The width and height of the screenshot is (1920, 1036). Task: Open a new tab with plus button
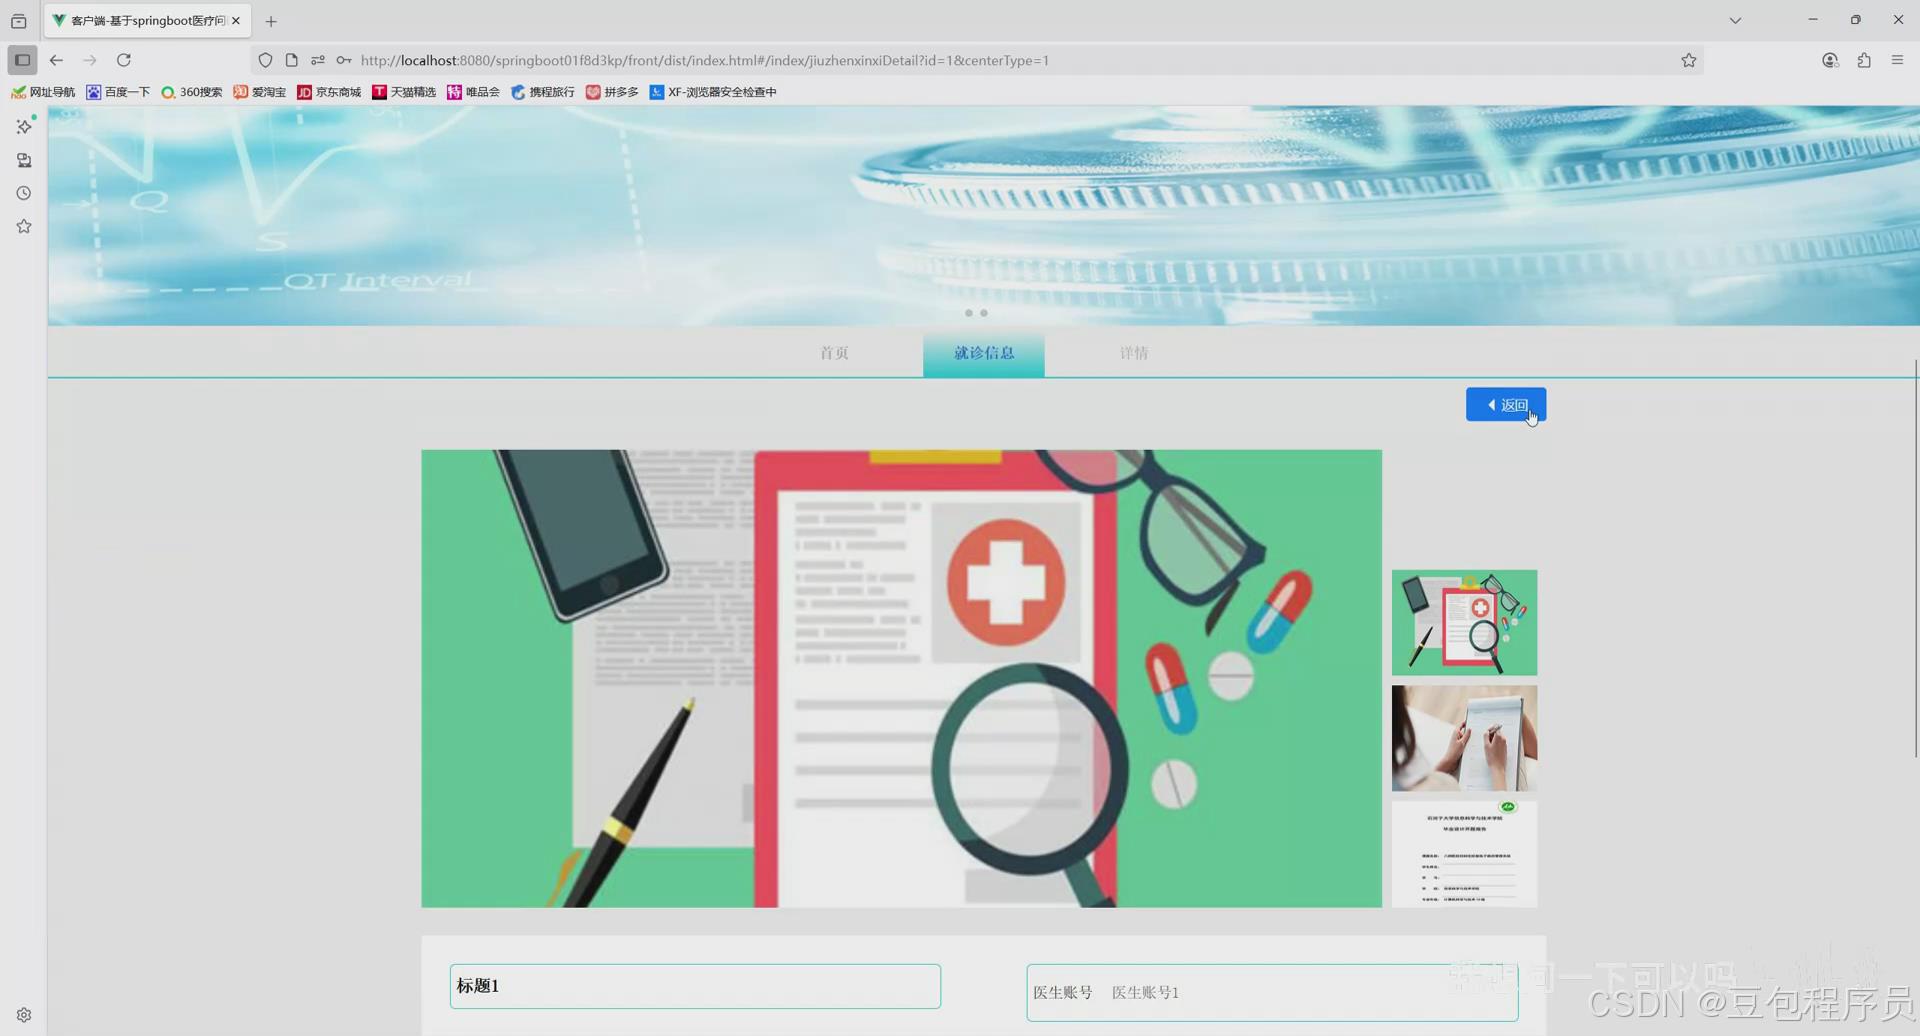[x=271, y=21]
